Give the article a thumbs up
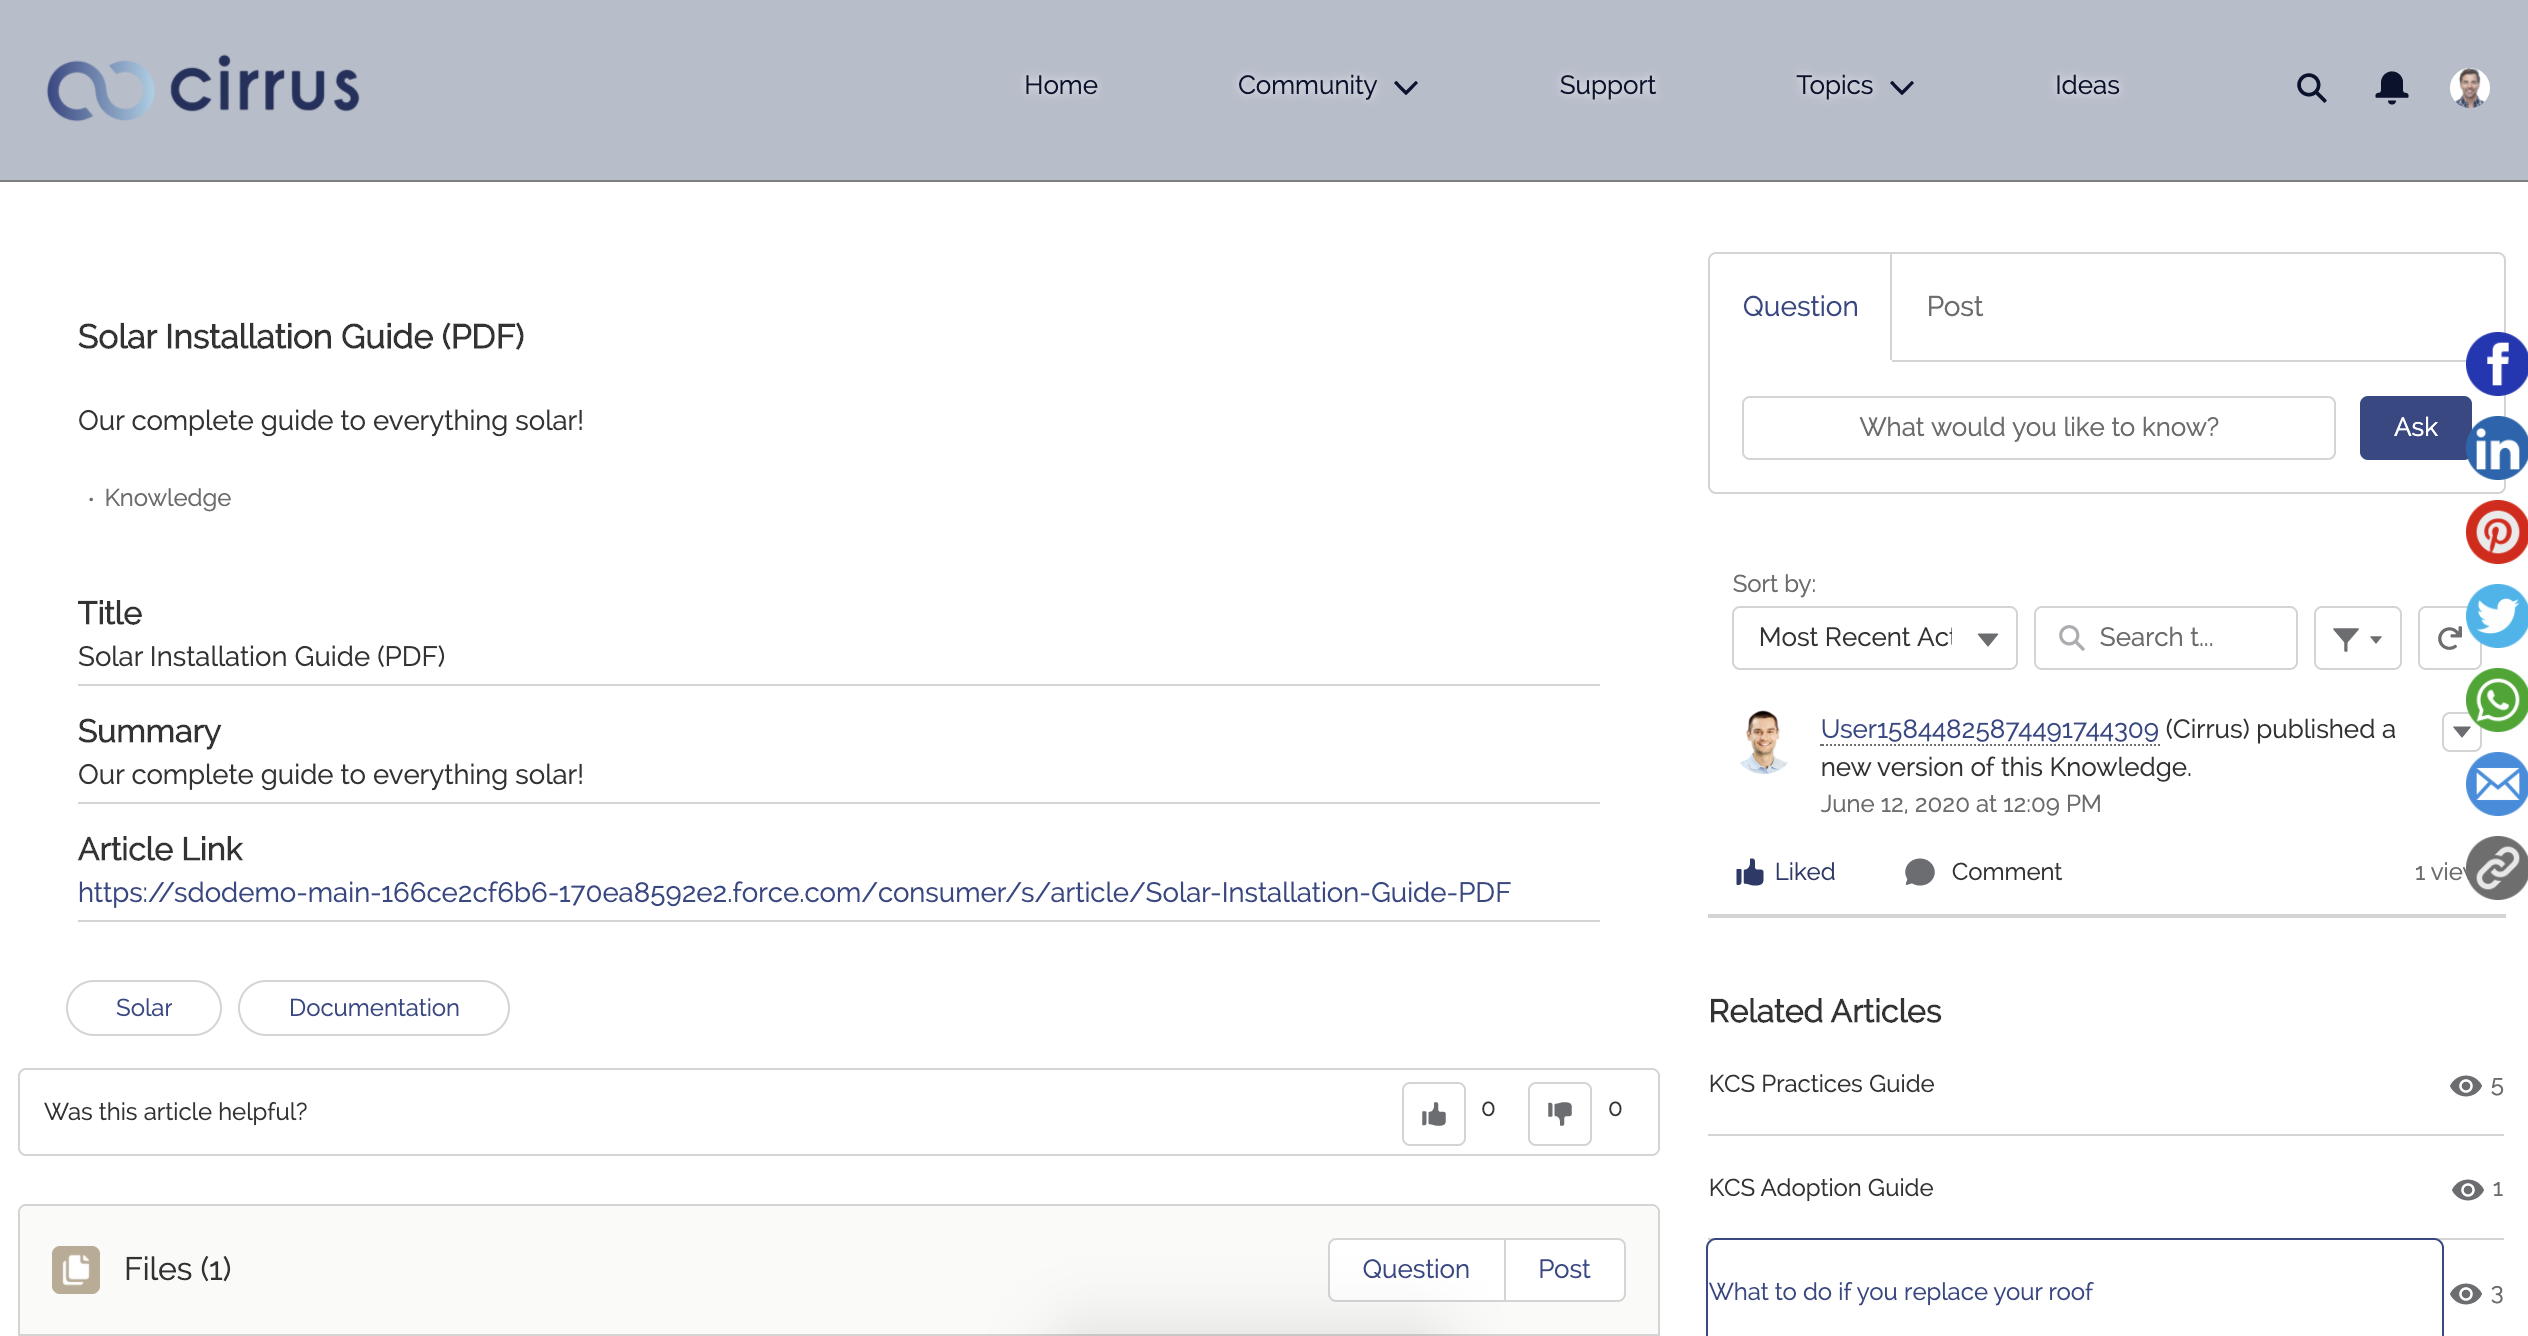The image size is (2528, 1336). [1433, 1112]
